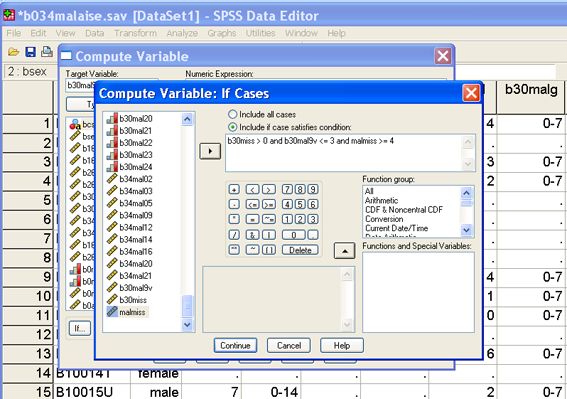Select variable b34mal02 in the list
The width and height of the screenshot is (567, 399).
[x=129, y=179]
